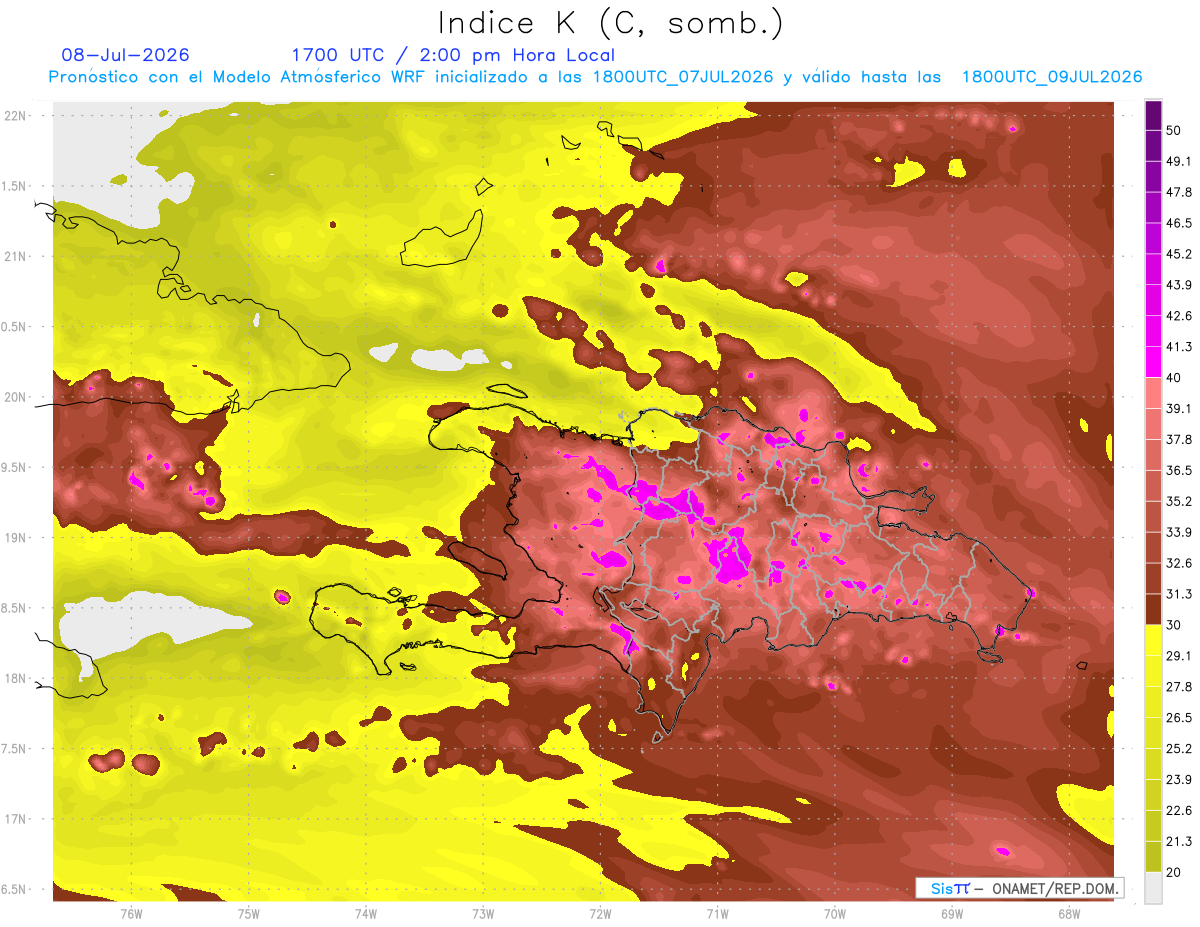Click the "18N" latitude label
The image size is (1200, 927).
click(17, 679)
